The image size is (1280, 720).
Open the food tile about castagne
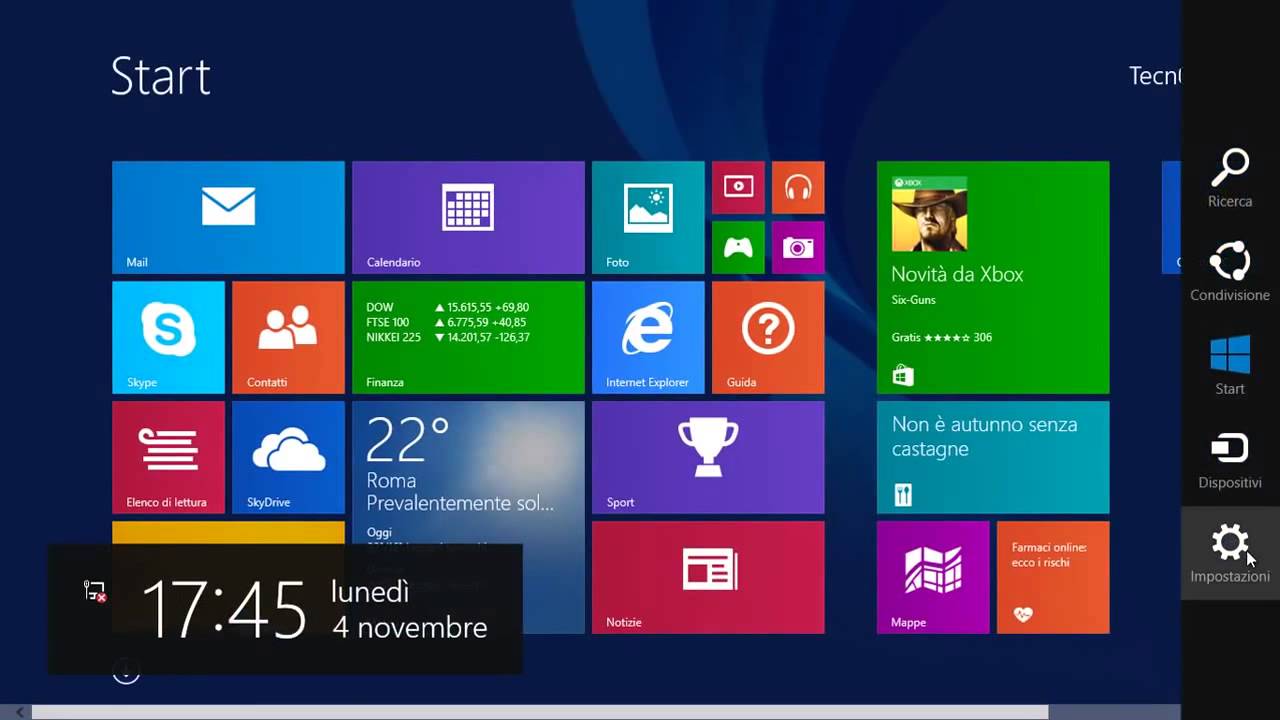coord(993,457)
